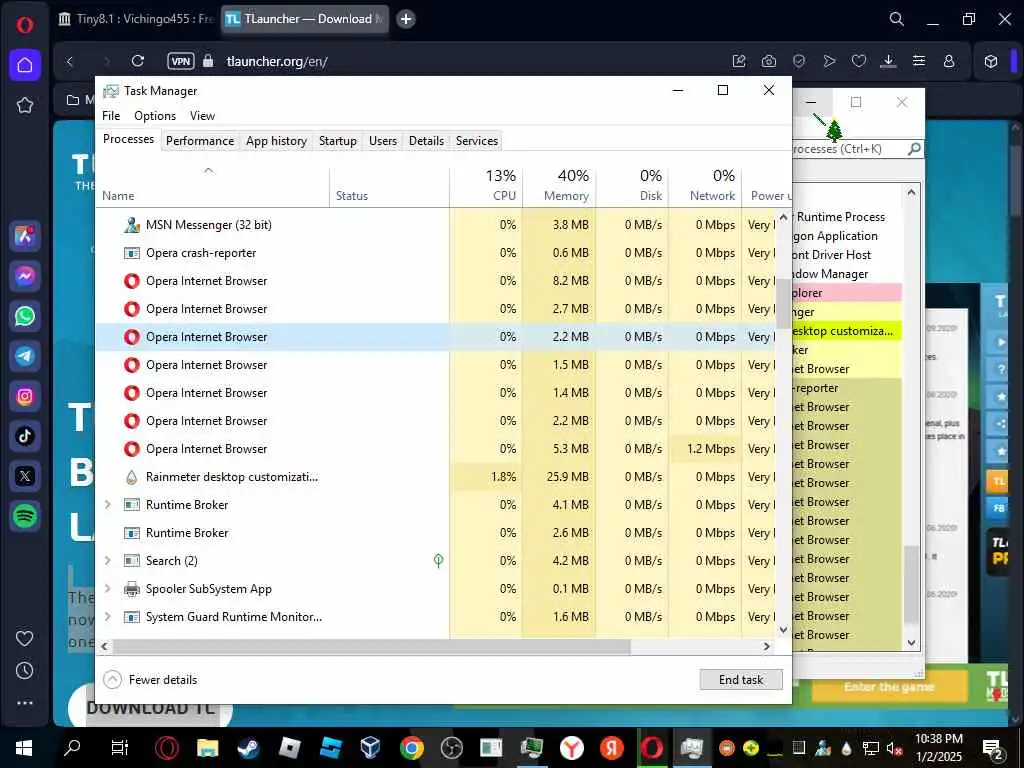Expand Spooler SubSystem App row
The height and width of the screenshot is (768, 1024).
tap(108, 589)
